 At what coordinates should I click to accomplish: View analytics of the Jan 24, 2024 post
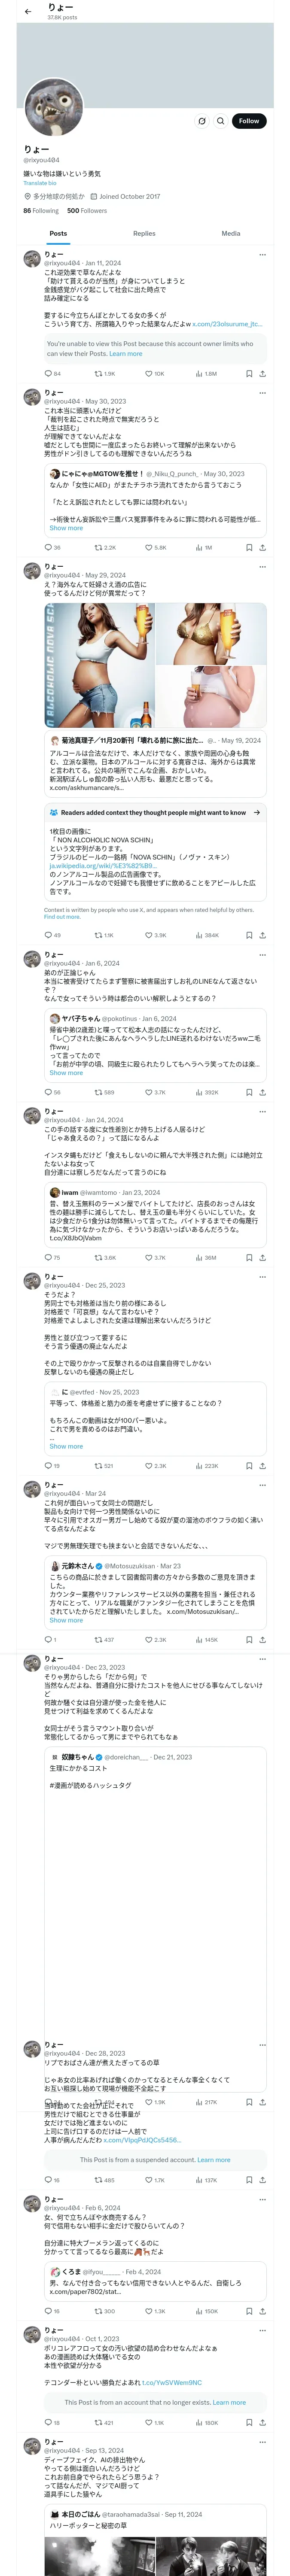point(199,1258)
